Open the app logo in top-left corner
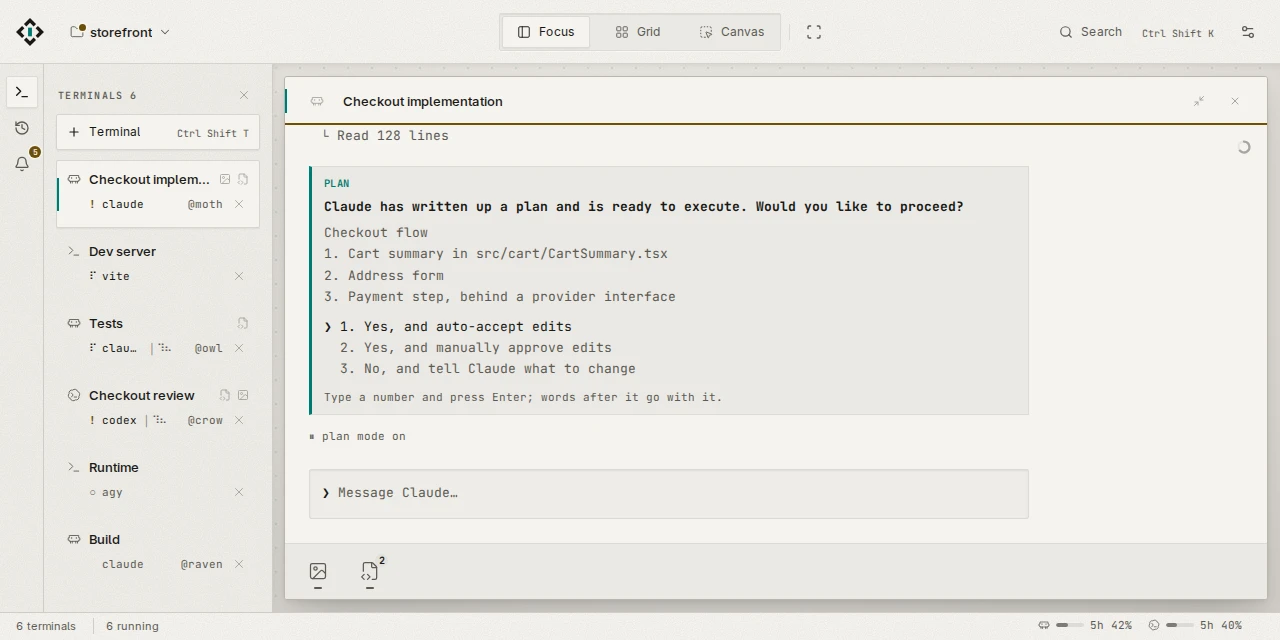 [x=30, y=32]
